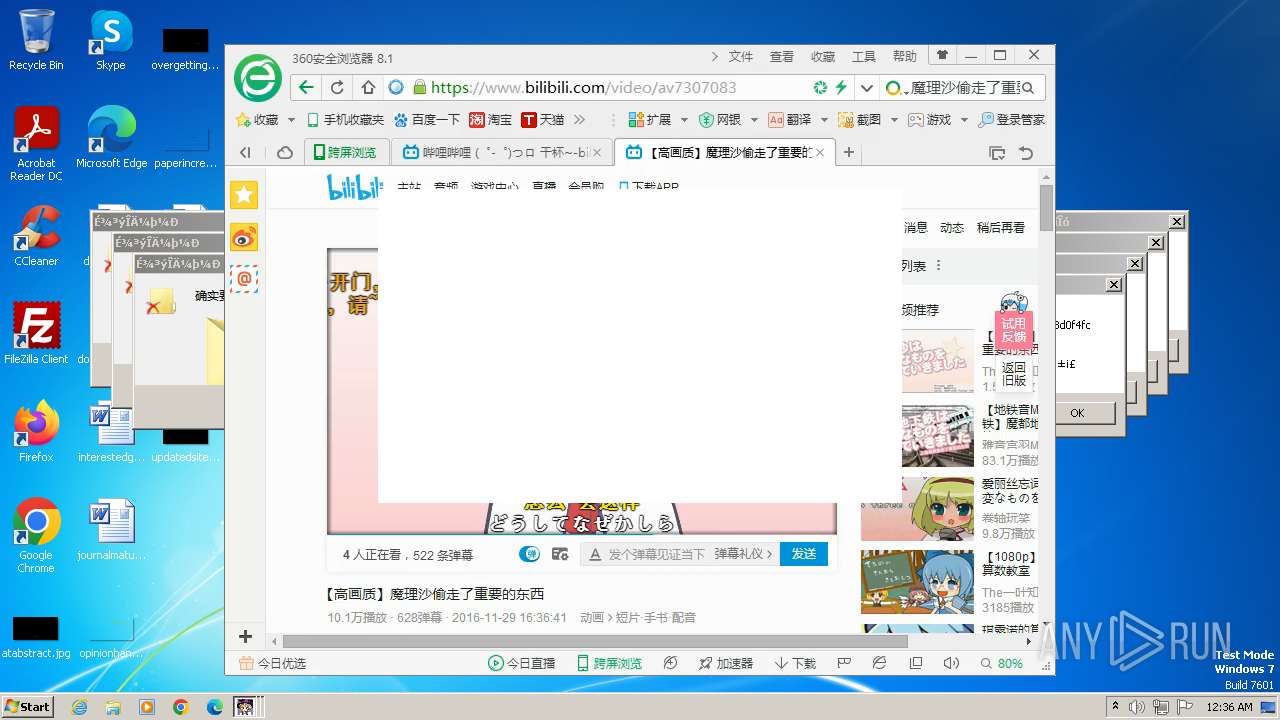1280x720 pixels.
Task: Expand the 翻译 dropdown arrow
Action: pyautogui.click(x=824, y=120)
